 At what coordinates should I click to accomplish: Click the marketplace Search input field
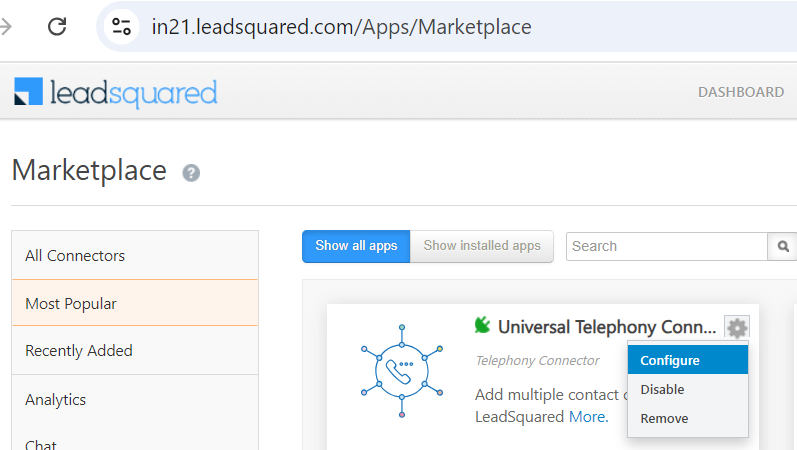pos(666,246)
